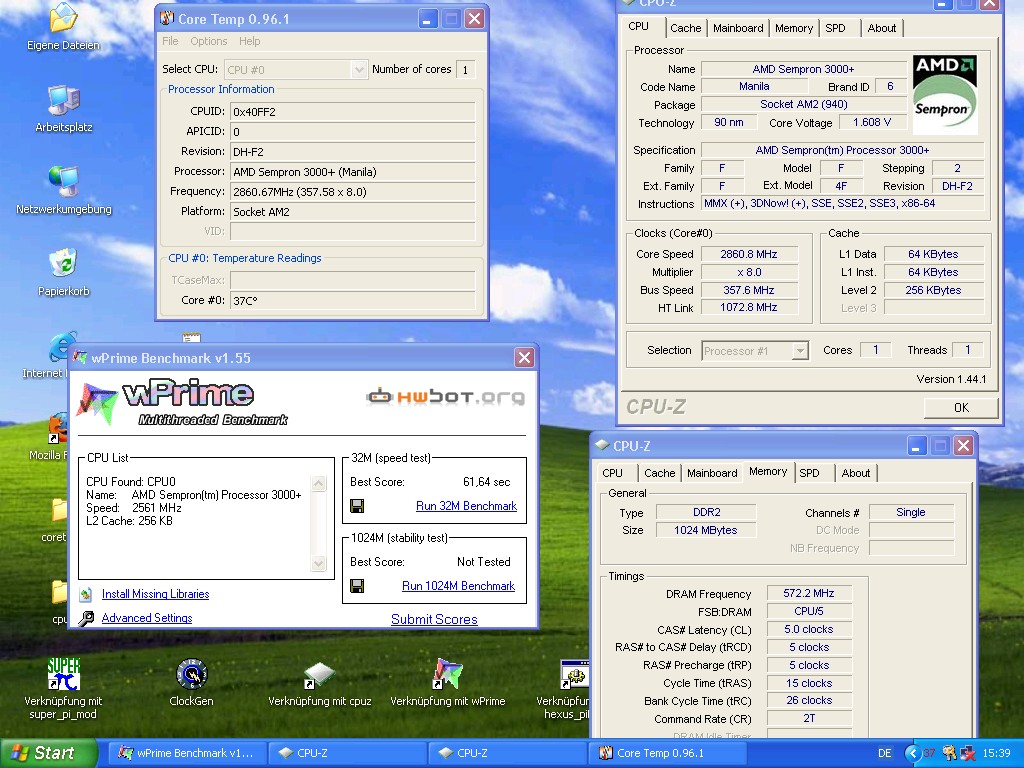
Task: Switch to SPD tab in lower CPU-Z window
Action: pyautogui.click(x=809, y=473)
